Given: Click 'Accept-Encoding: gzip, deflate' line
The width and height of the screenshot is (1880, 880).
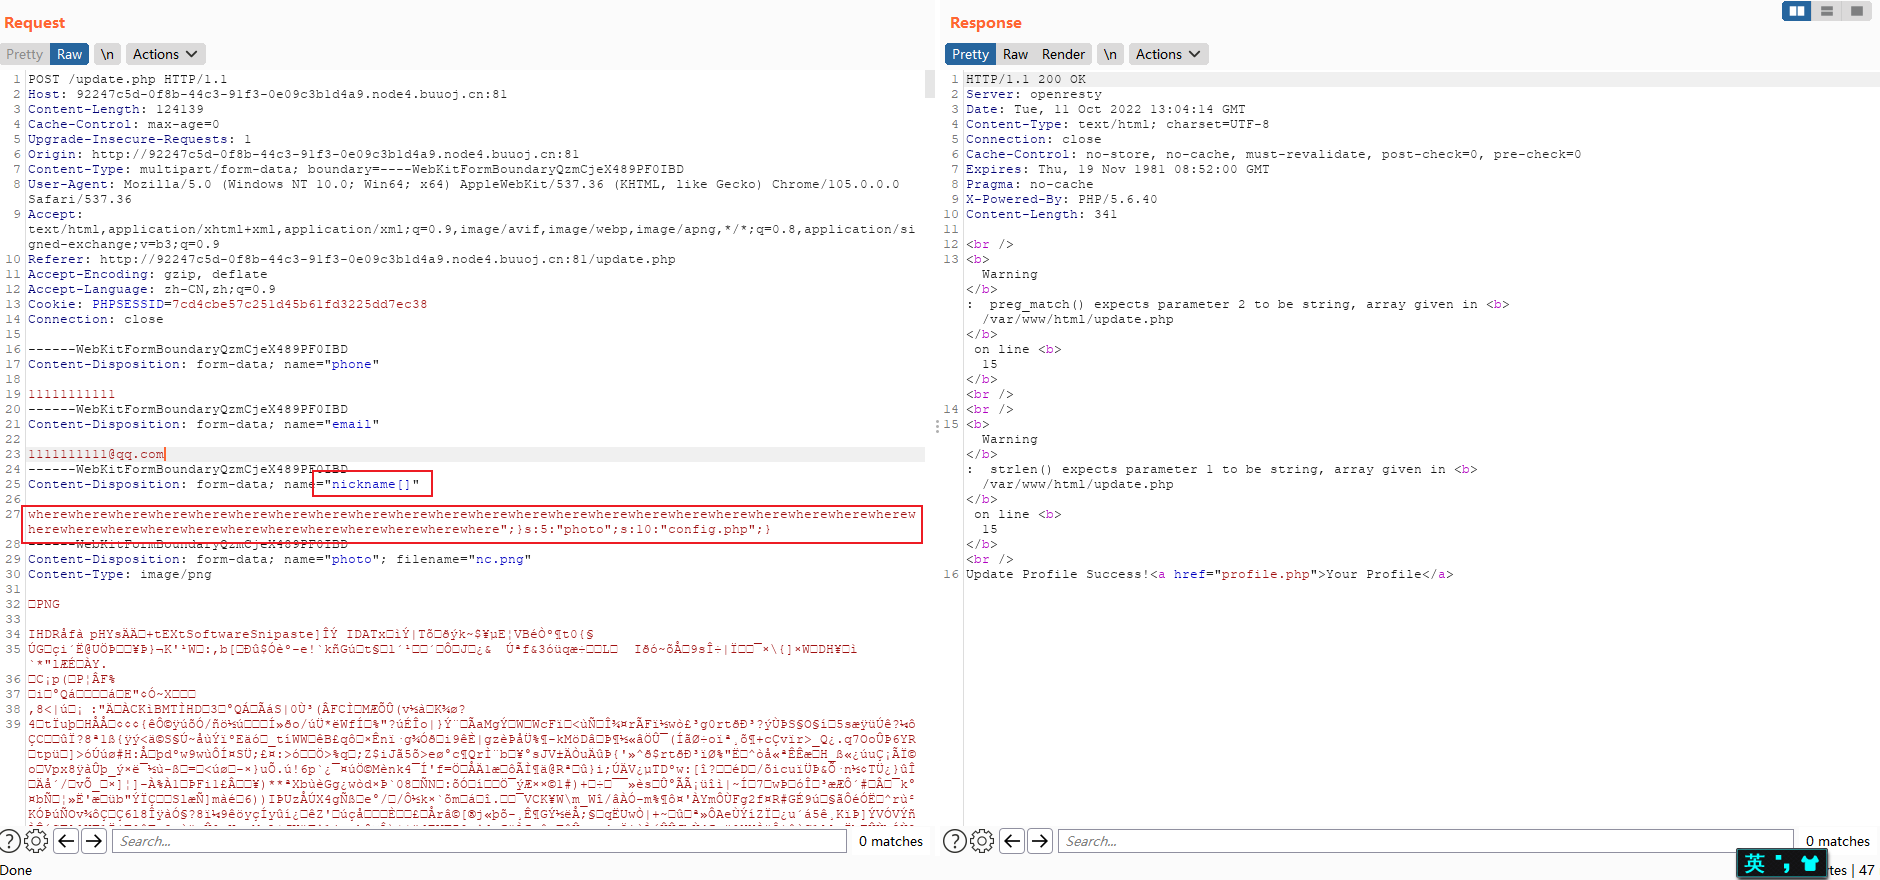Looking at the screenshot, I should pos(147,274).
